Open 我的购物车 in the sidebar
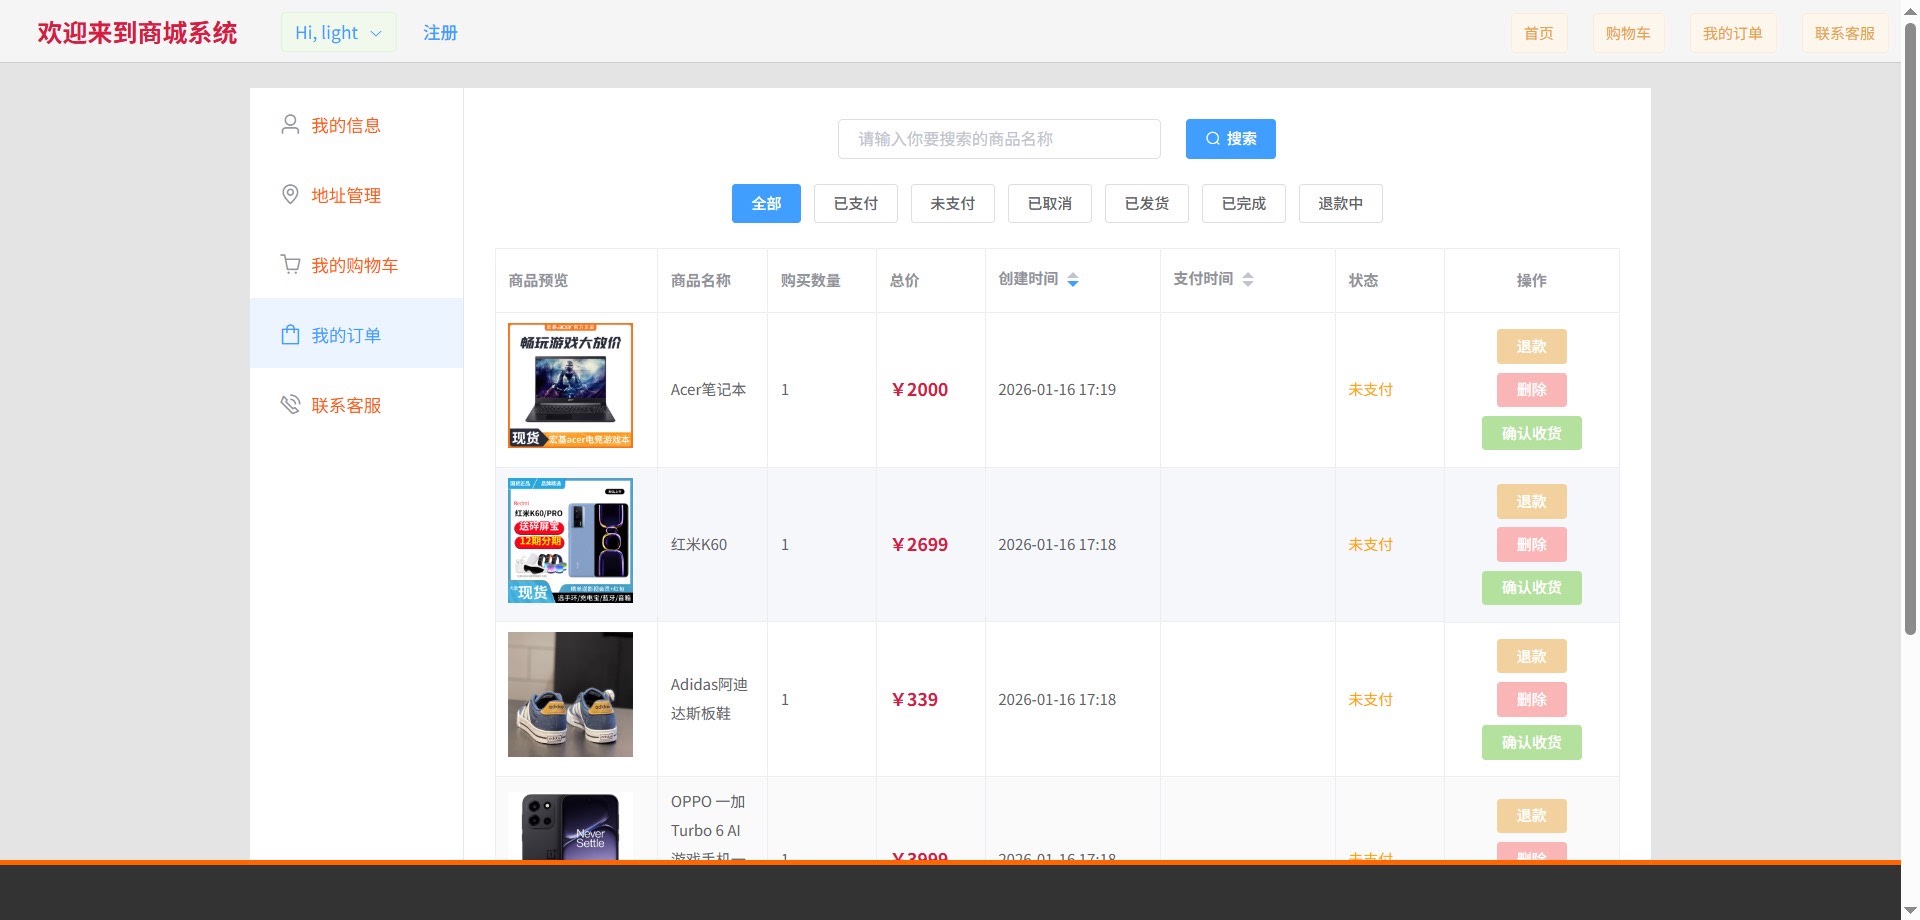Image resolution: width=1920 pixels, height=920 pixels. tap(357, 265)
